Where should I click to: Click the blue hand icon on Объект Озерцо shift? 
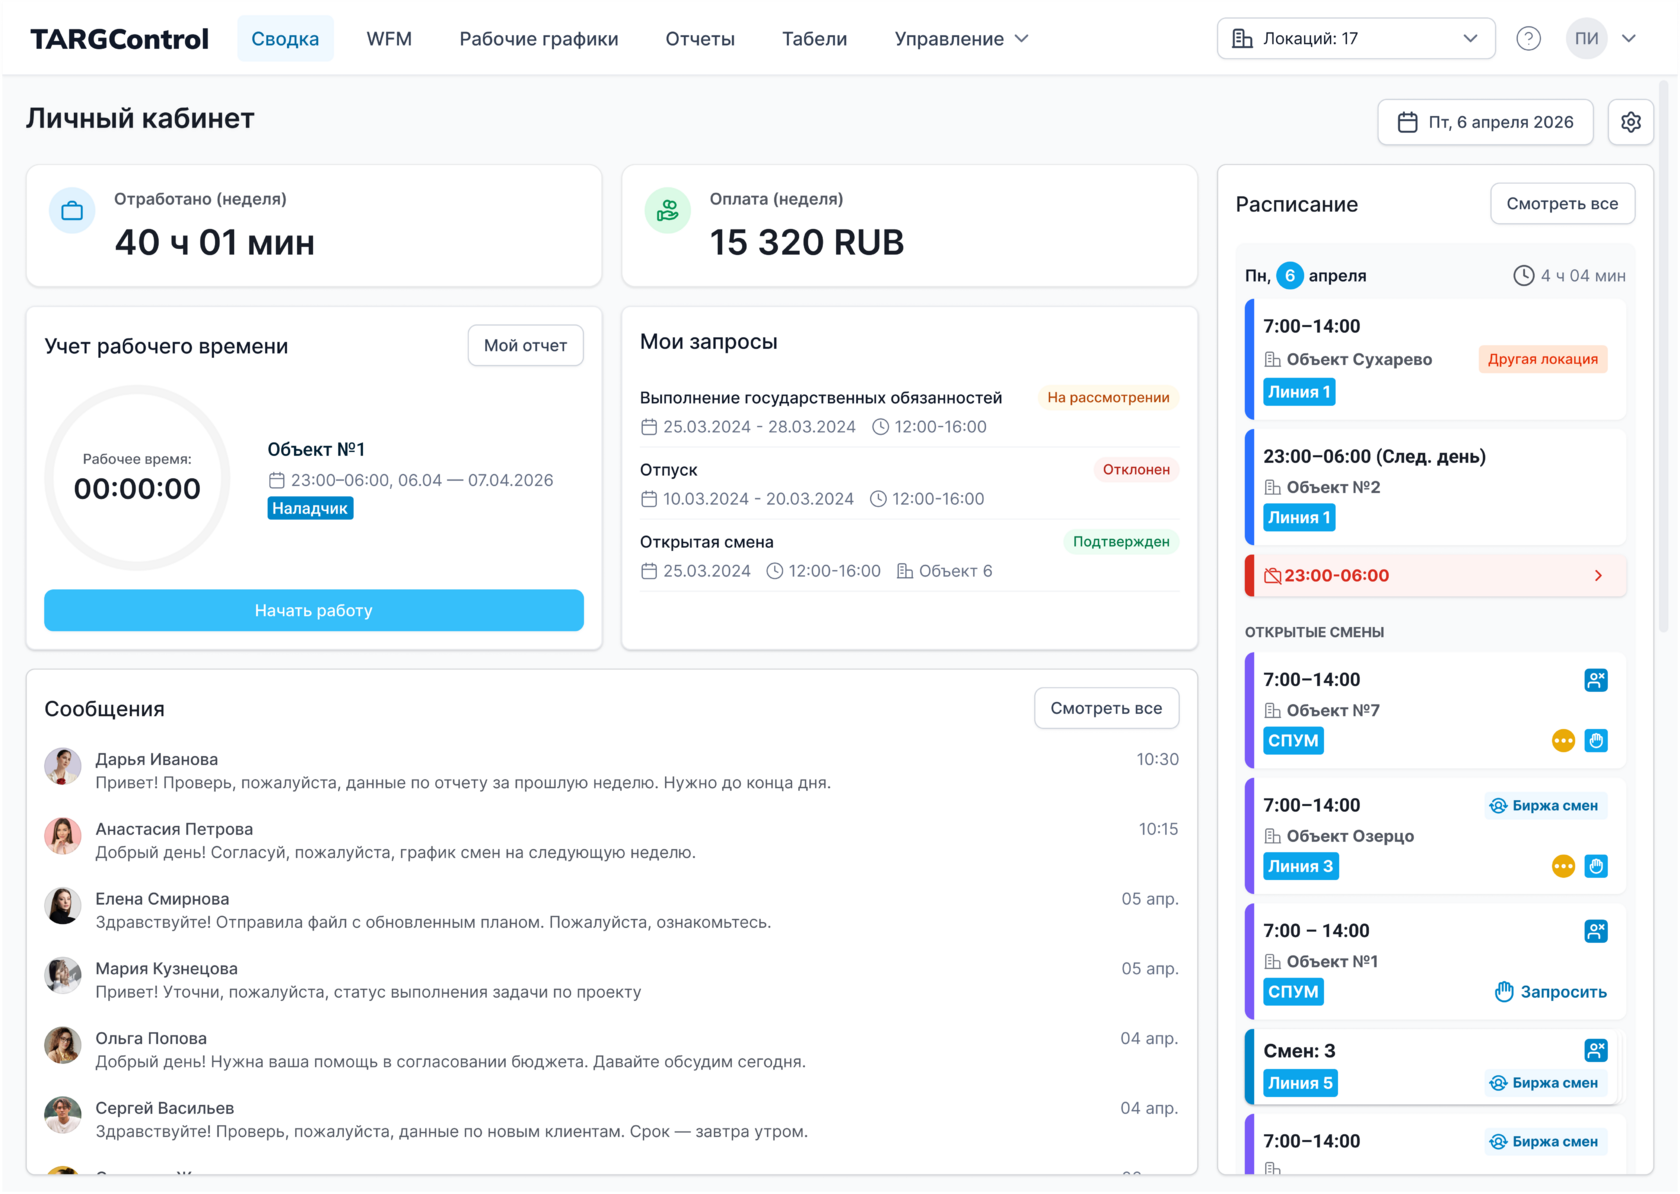tap(1596, 867)
